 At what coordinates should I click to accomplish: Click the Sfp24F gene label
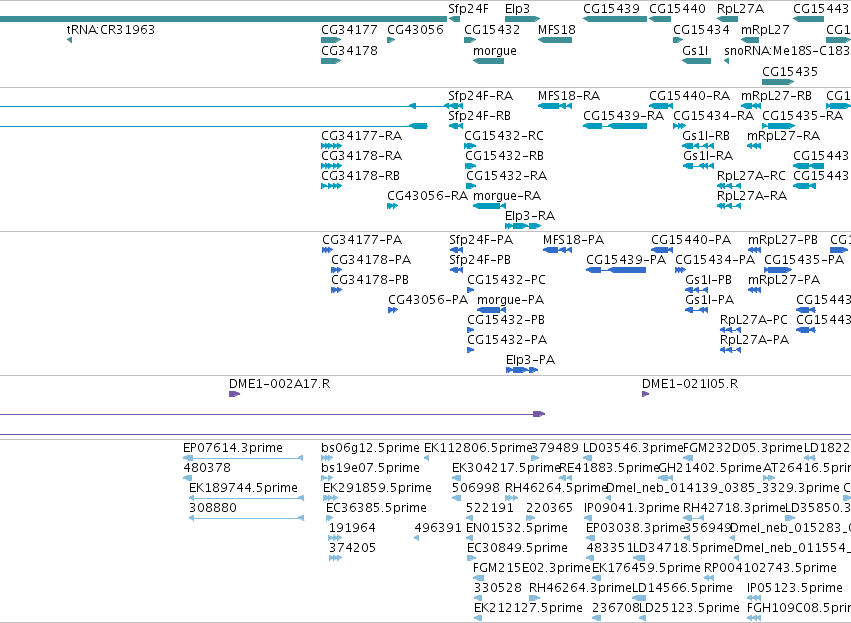[468, 9]
